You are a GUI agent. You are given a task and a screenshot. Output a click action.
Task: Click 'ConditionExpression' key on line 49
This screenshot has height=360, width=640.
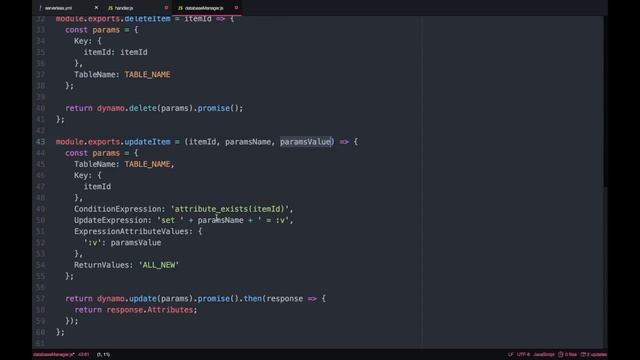118,209
